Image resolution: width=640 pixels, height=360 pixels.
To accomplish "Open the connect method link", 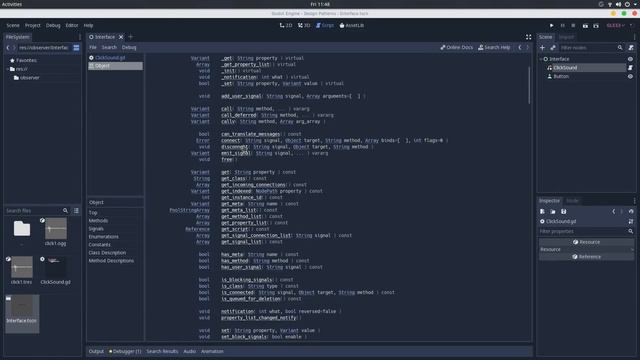I will pyautogui.click(x=231, y=140).
